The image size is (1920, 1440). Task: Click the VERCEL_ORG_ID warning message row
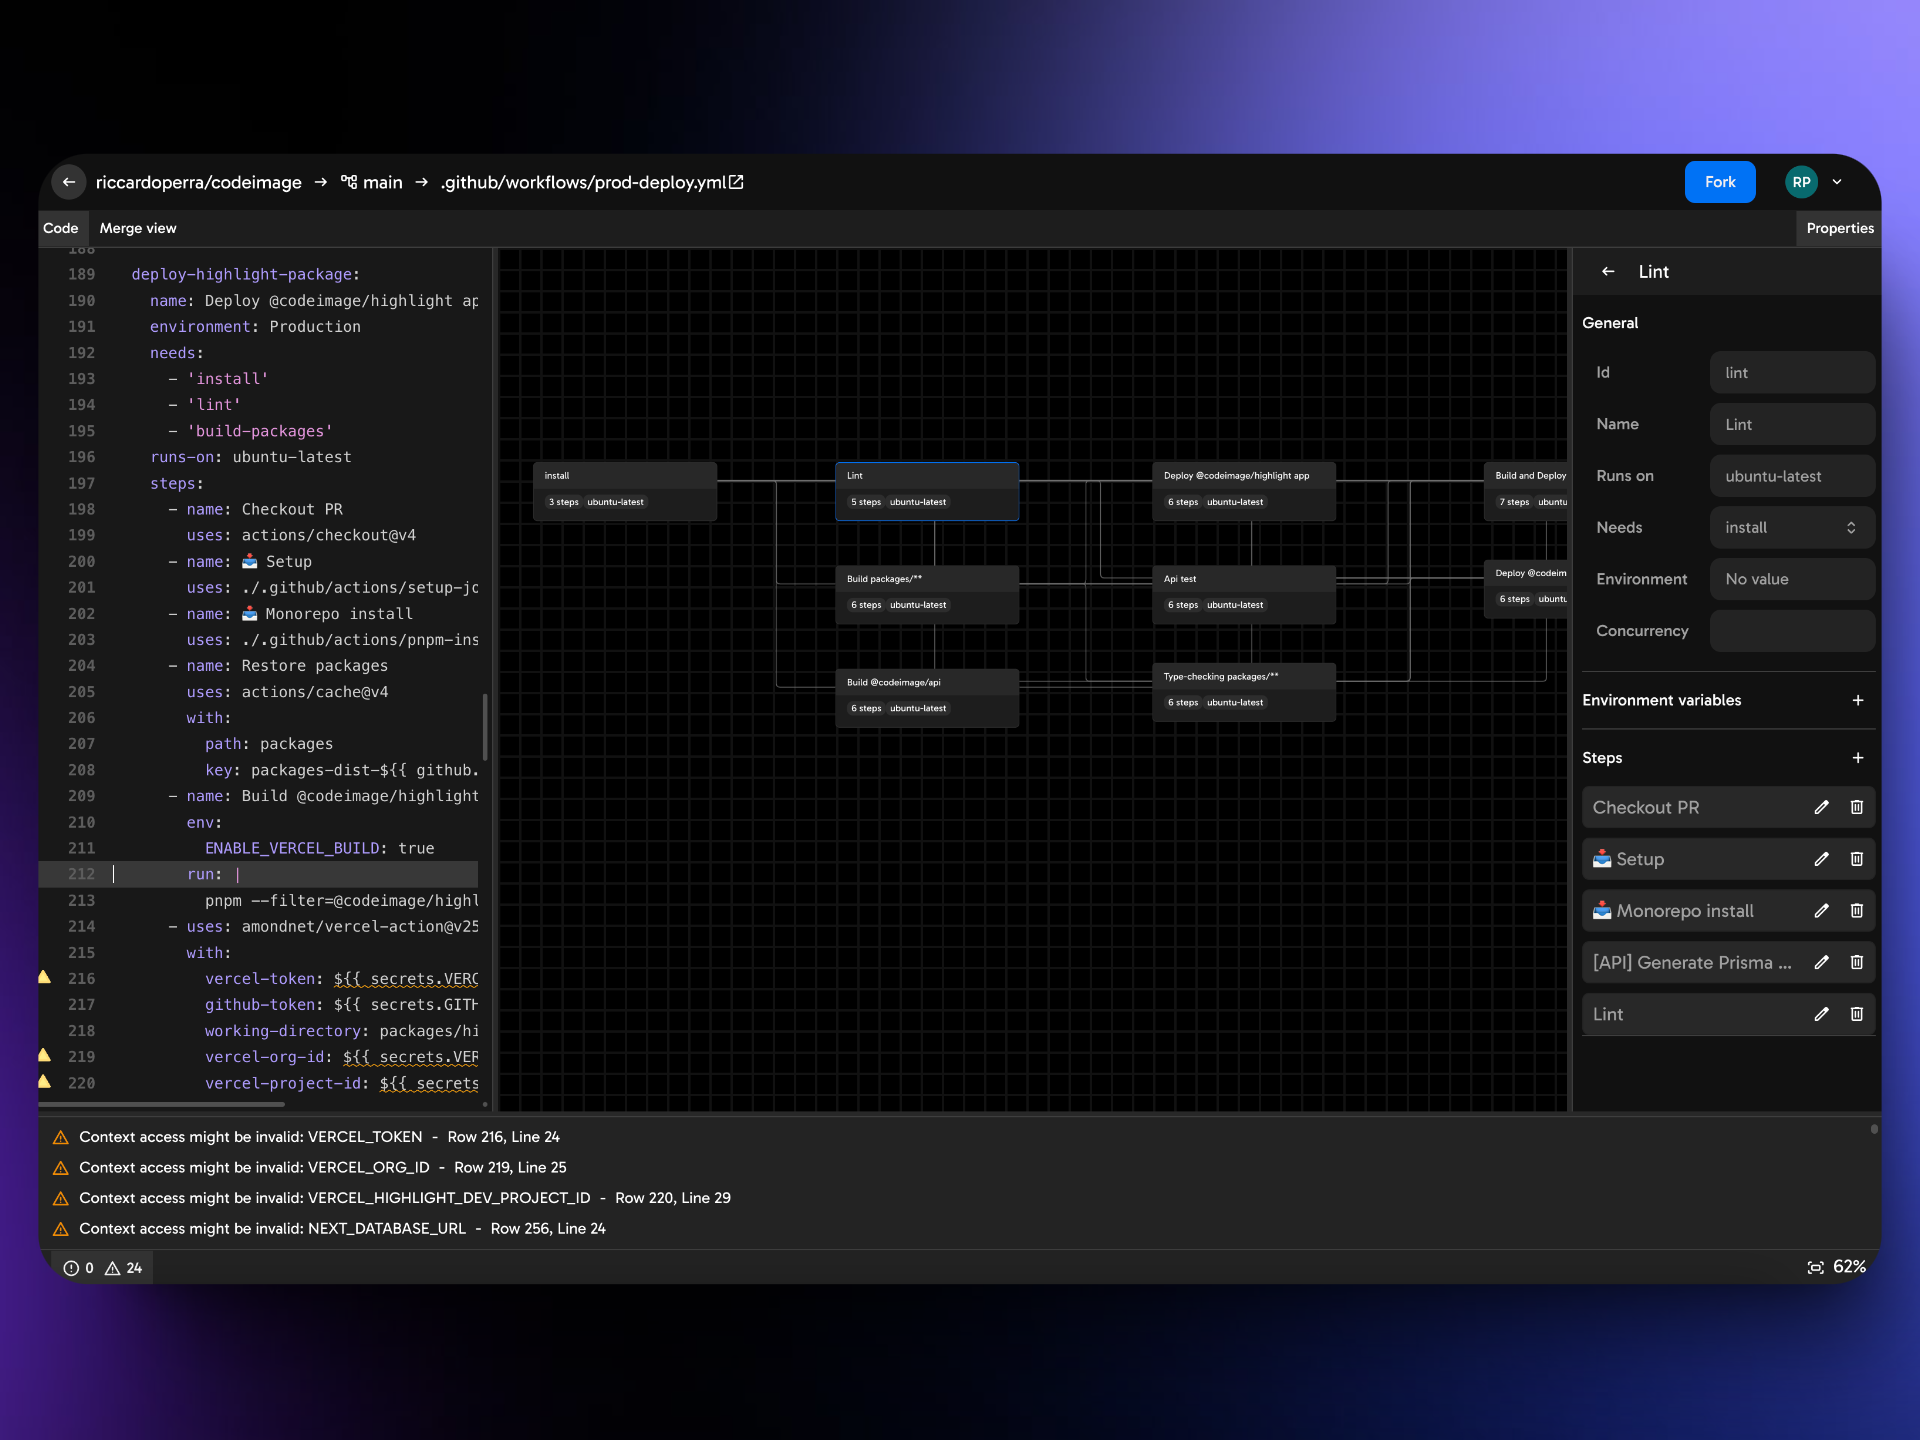pos(322,1168)
